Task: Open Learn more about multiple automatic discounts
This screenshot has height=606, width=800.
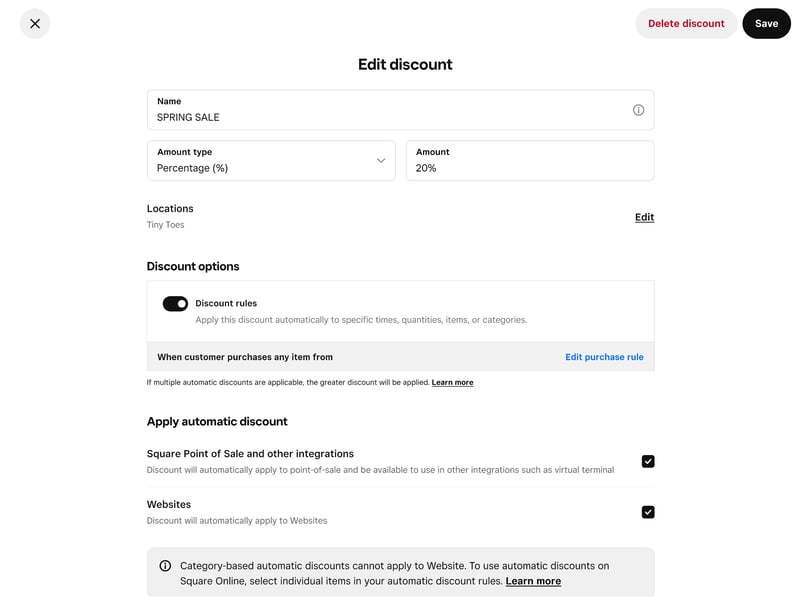Action: click(452, 383)
